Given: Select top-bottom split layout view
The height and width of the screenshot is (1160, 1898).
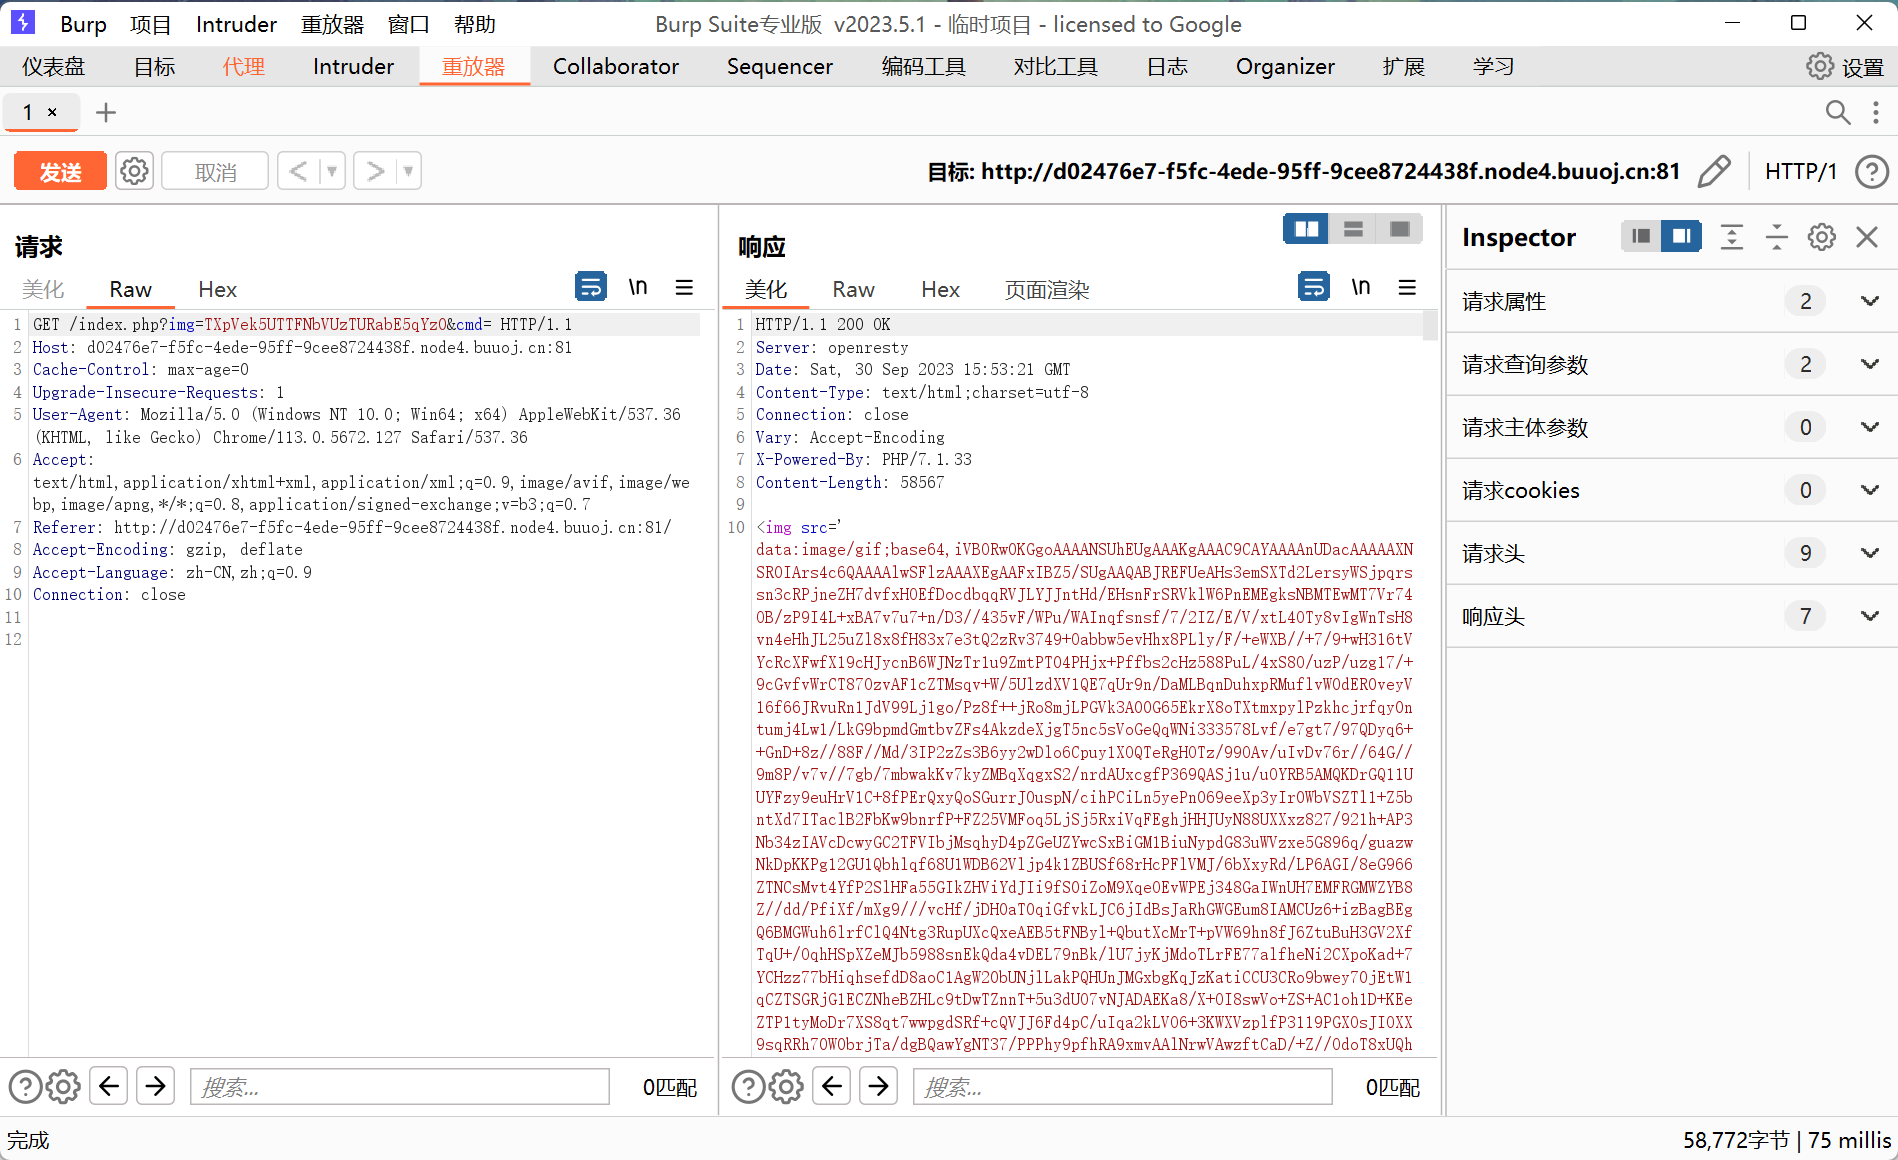Looking at the screenshot, I should point(1353,229).
